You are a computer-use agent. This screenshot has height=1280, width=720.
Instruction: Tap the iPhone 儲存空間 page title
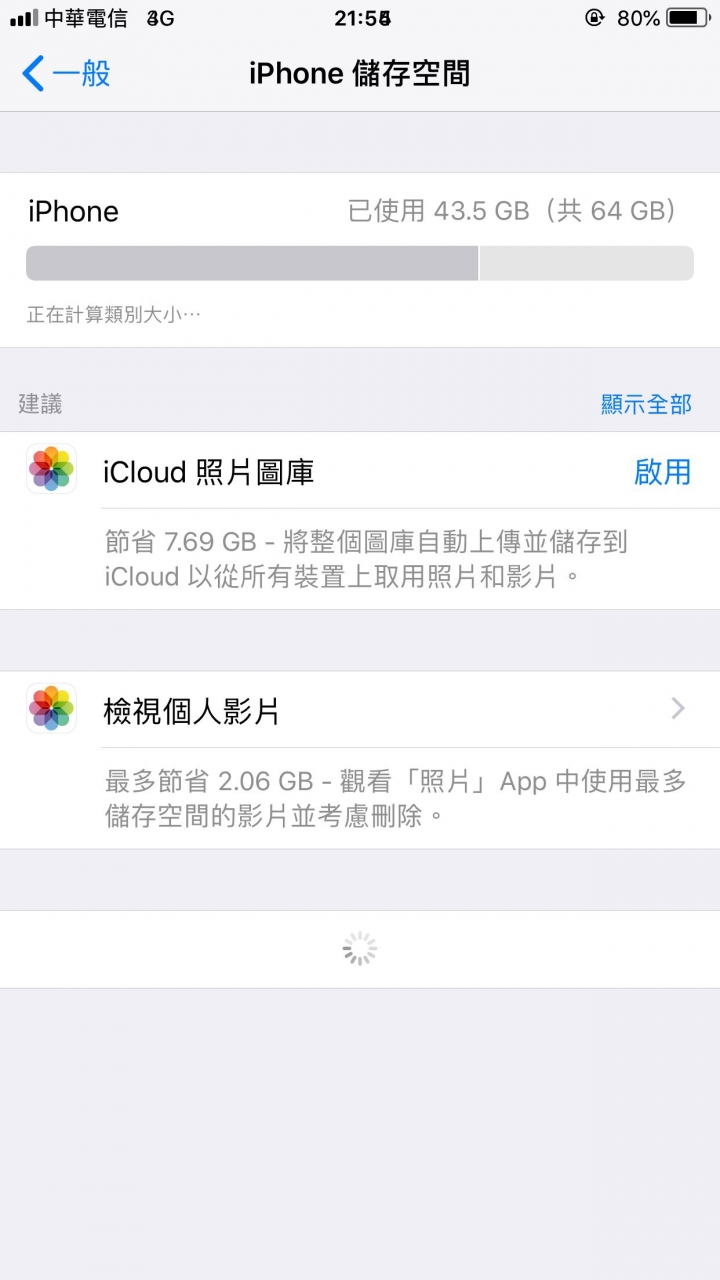[x=359, y=74]
